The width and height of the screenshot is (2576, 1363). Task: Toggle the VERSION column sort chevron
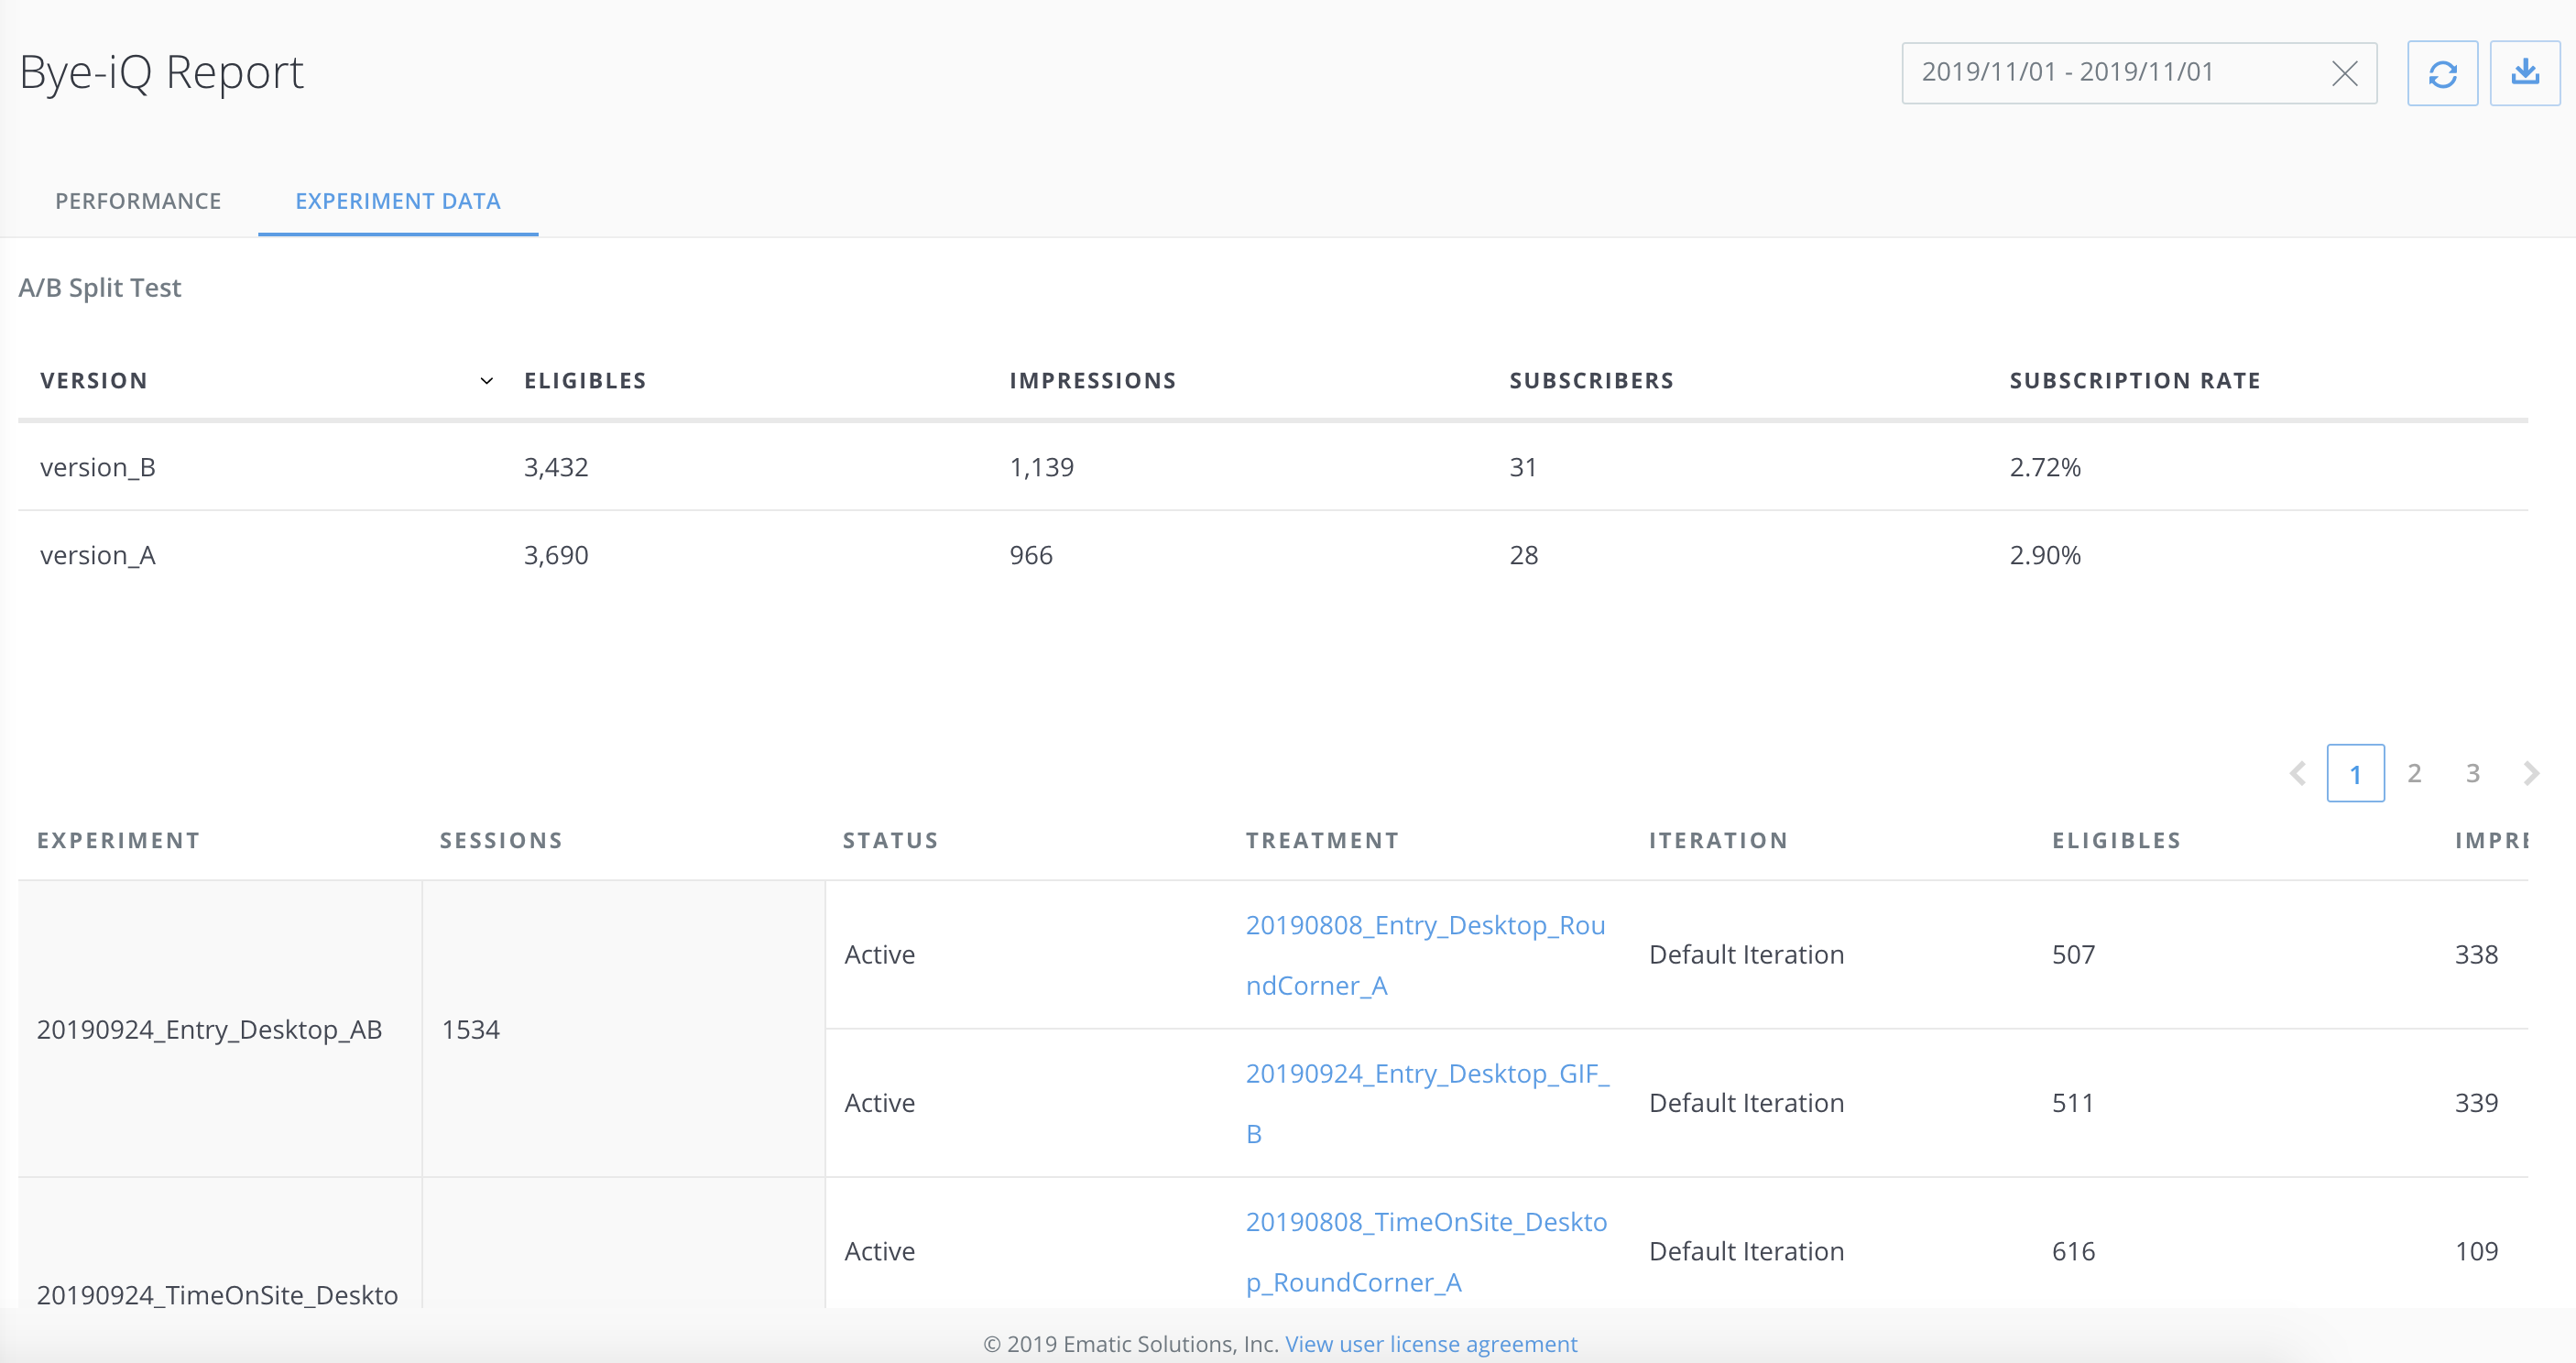pos(487,381)
